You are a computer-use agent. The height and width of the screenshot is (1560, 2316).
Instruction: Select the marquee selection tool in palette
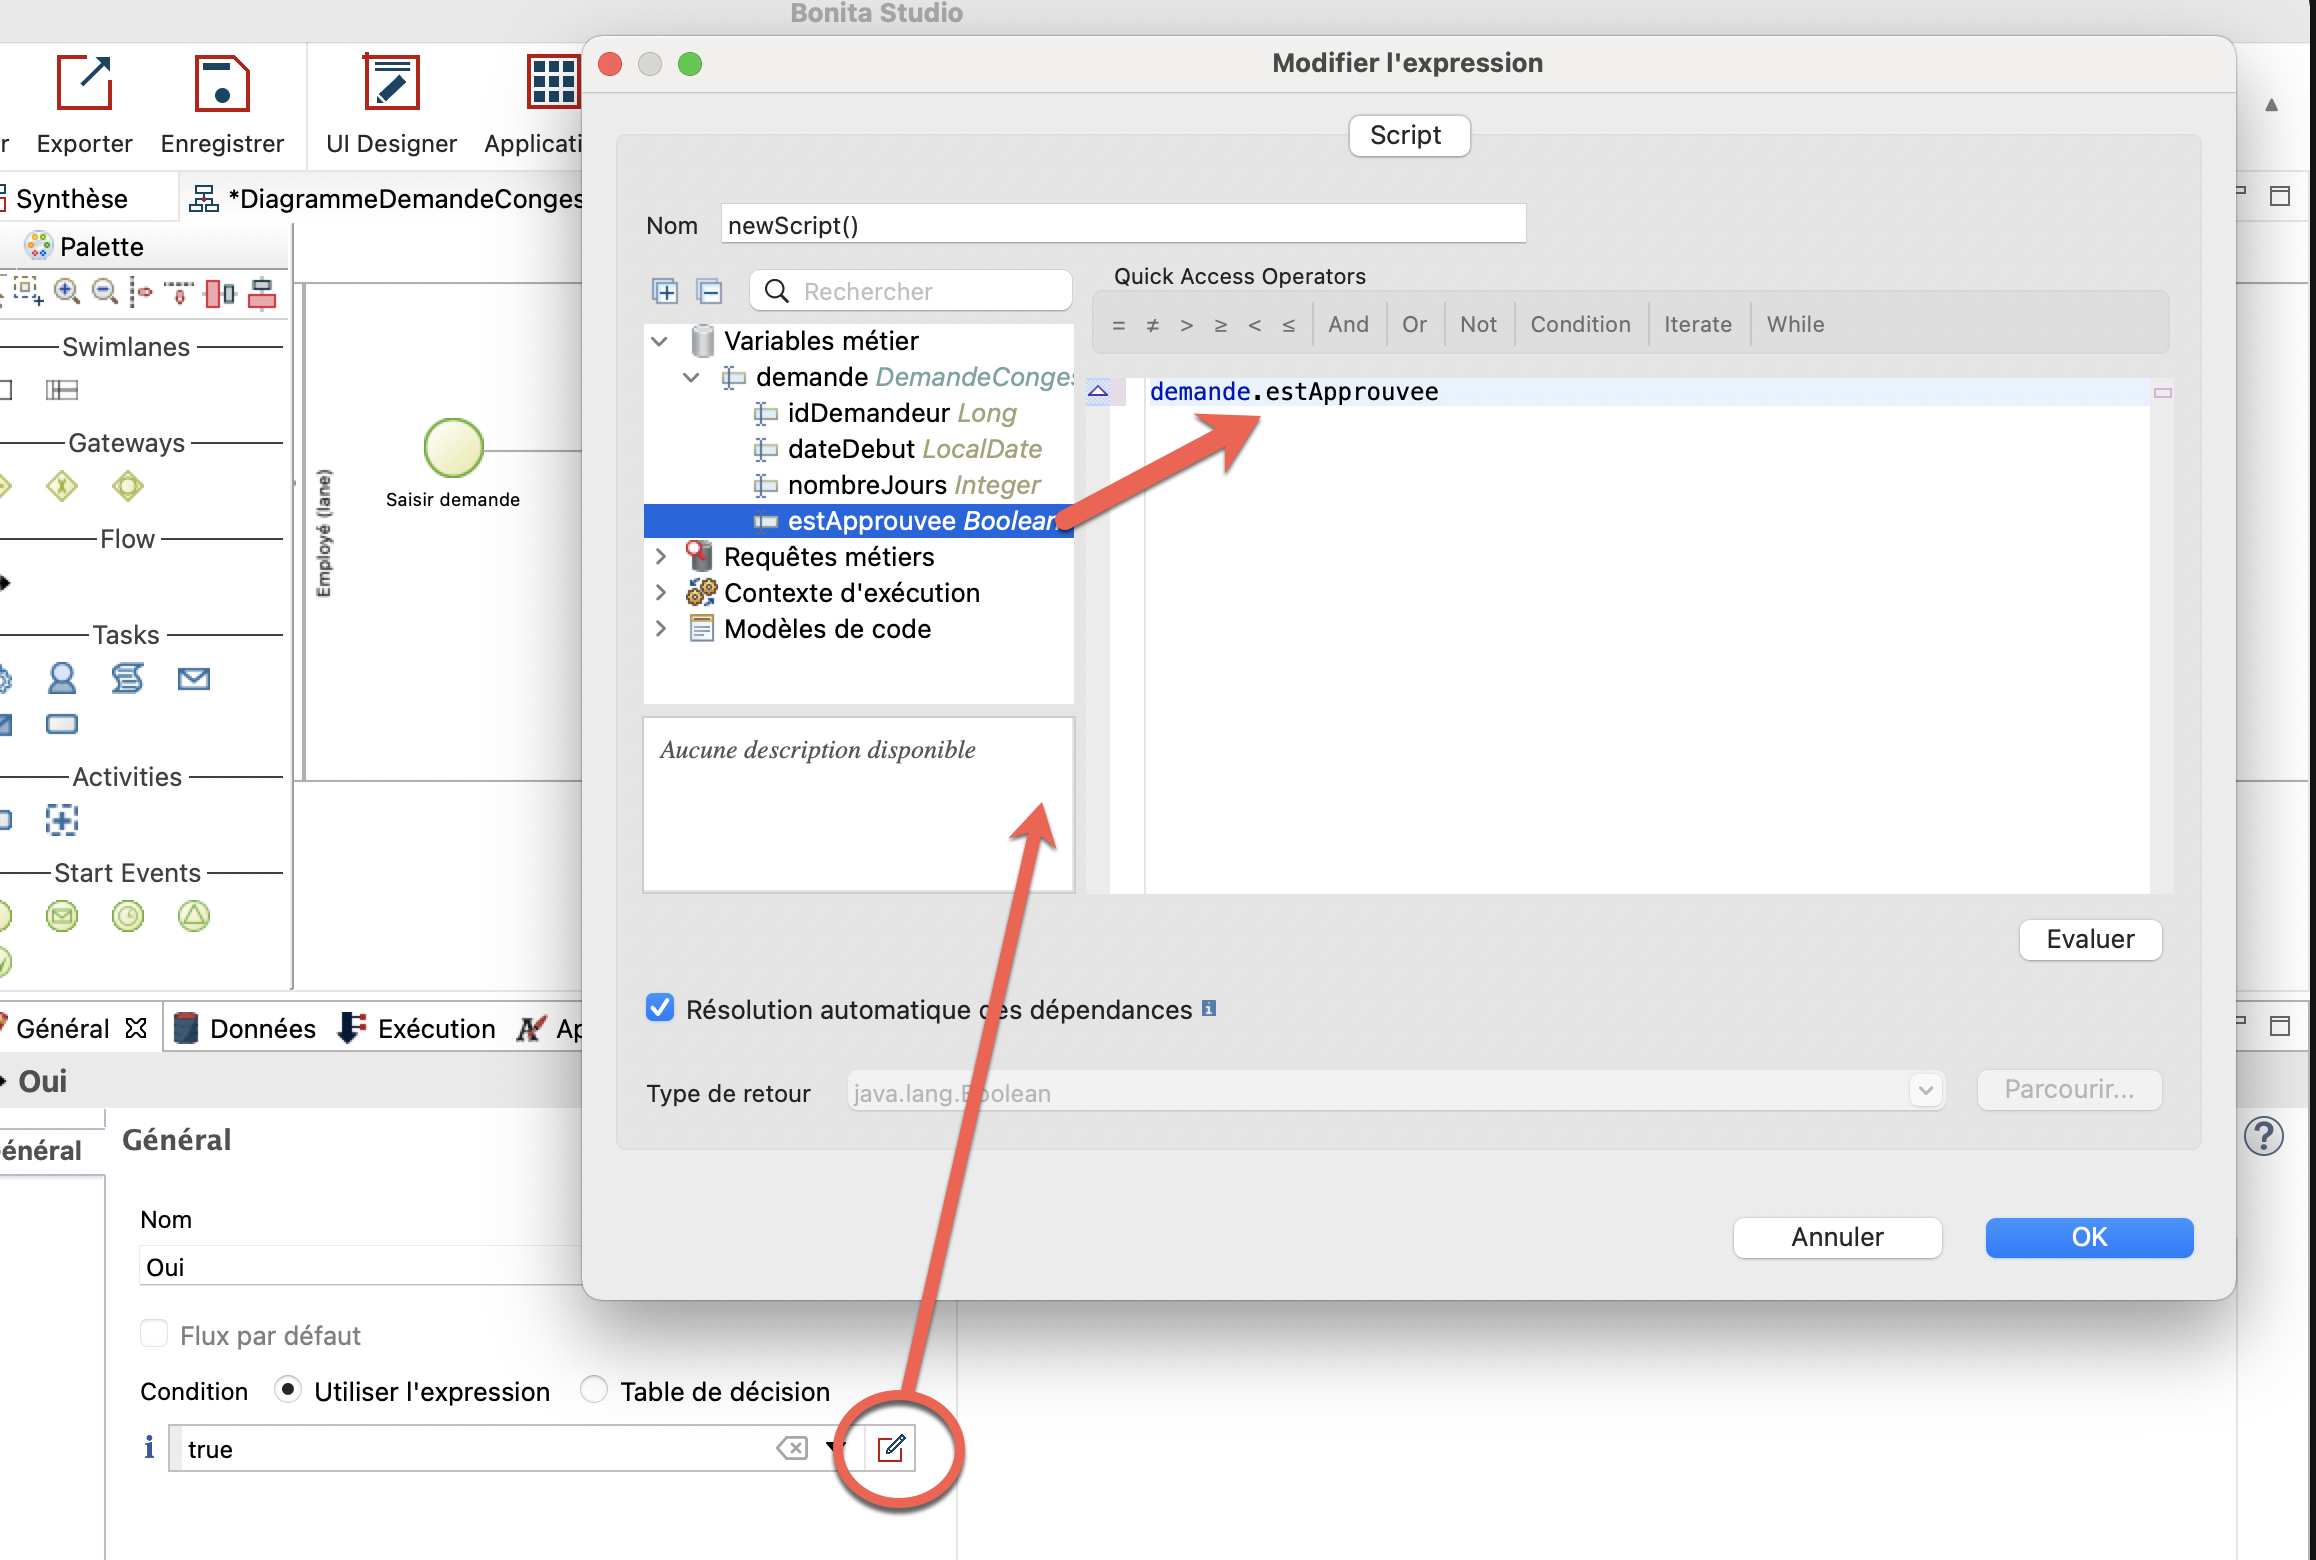(27, 292)
